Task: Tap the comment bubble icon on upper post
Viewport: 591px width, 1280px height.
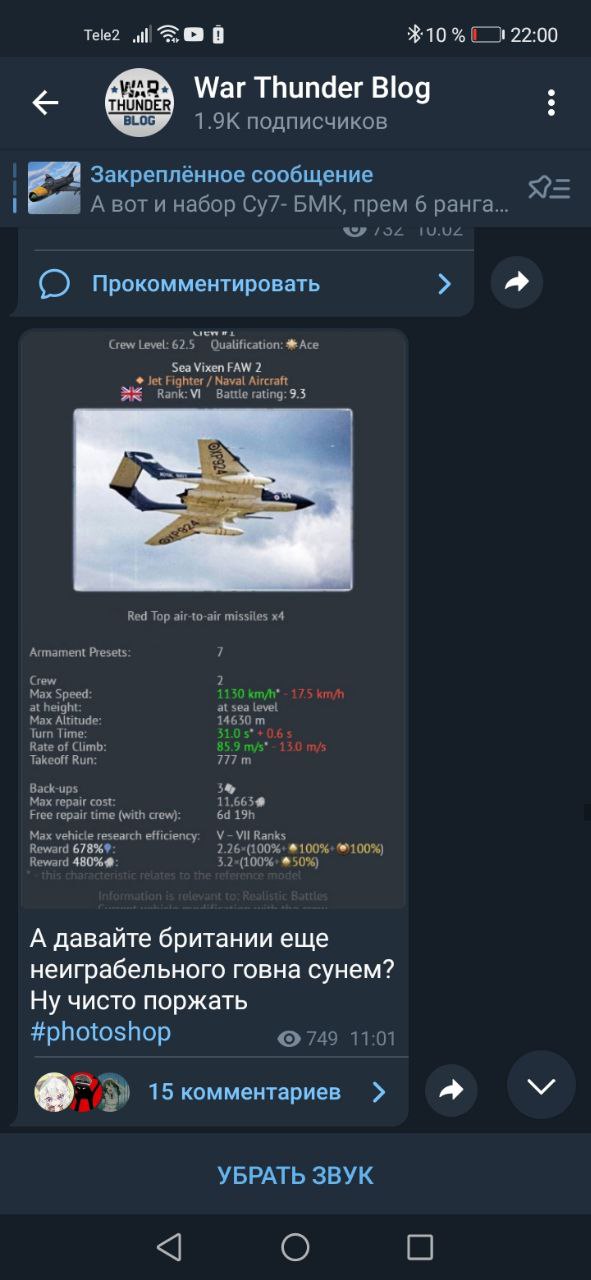Action: pyautogui.click(x=54, y=284)
